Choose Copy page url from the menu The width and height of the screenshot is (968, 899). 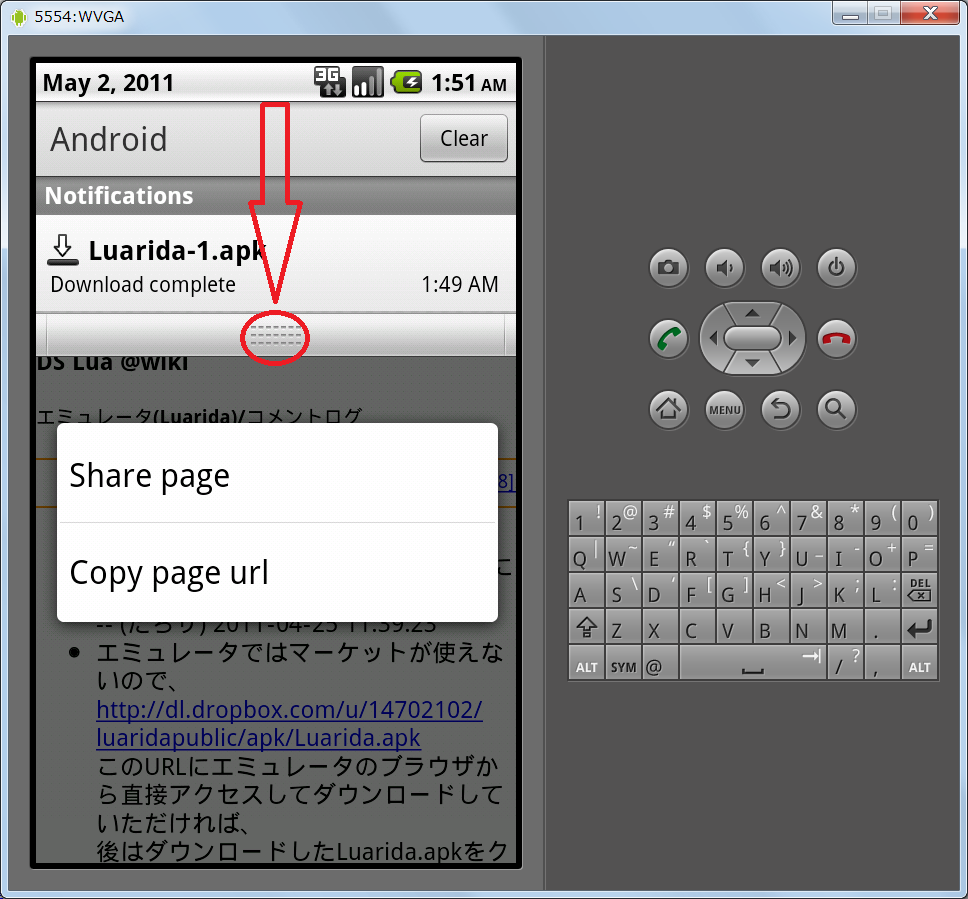point(277,572)
